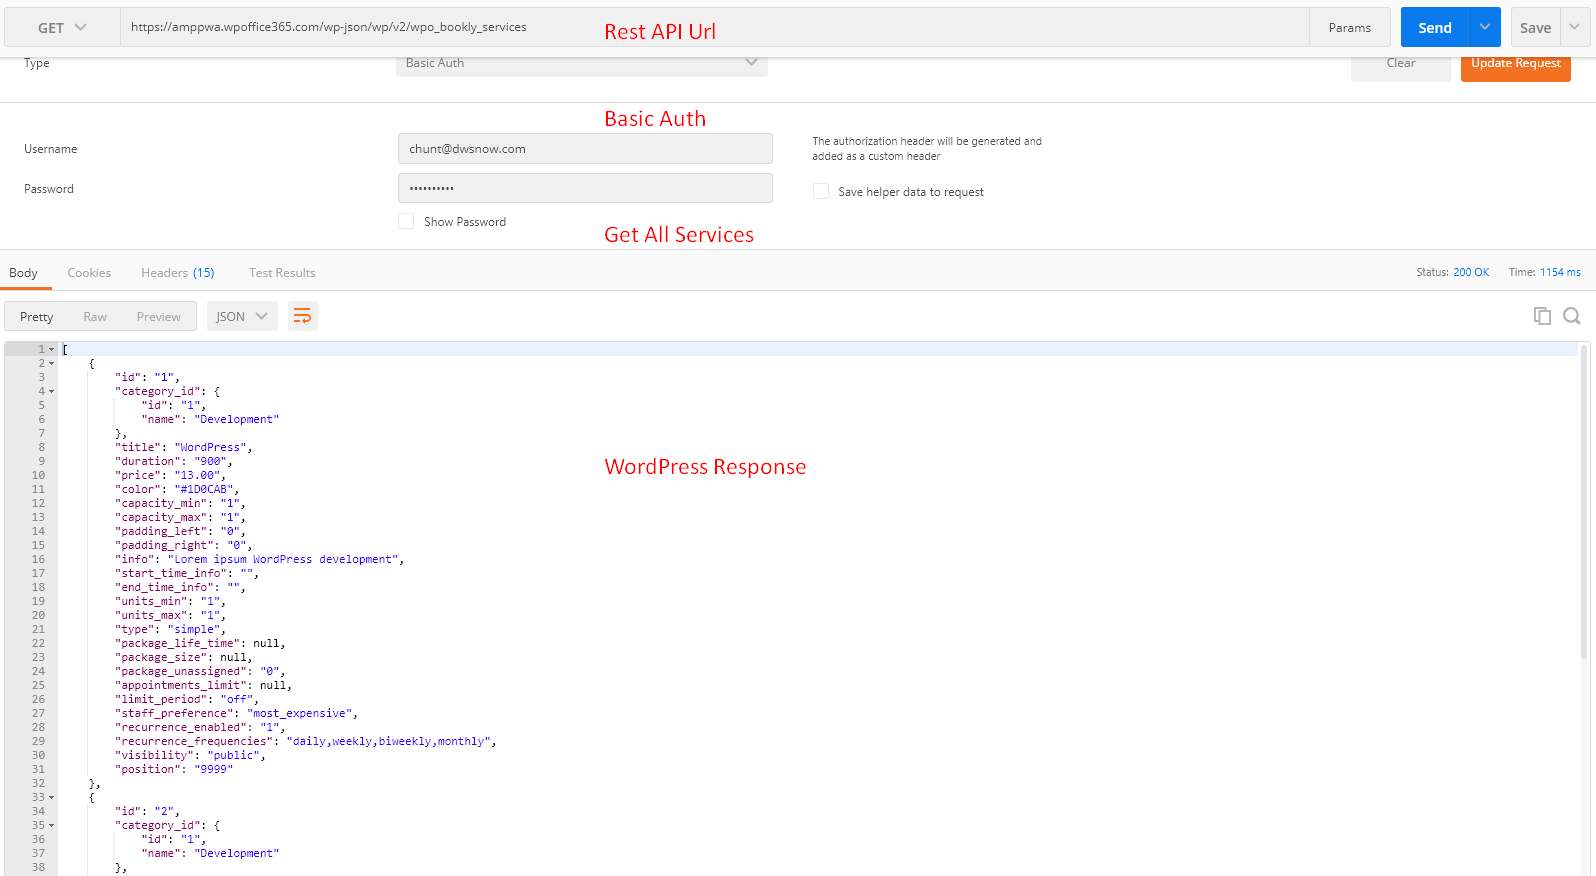Click the "package_life_time": null line

201,643
